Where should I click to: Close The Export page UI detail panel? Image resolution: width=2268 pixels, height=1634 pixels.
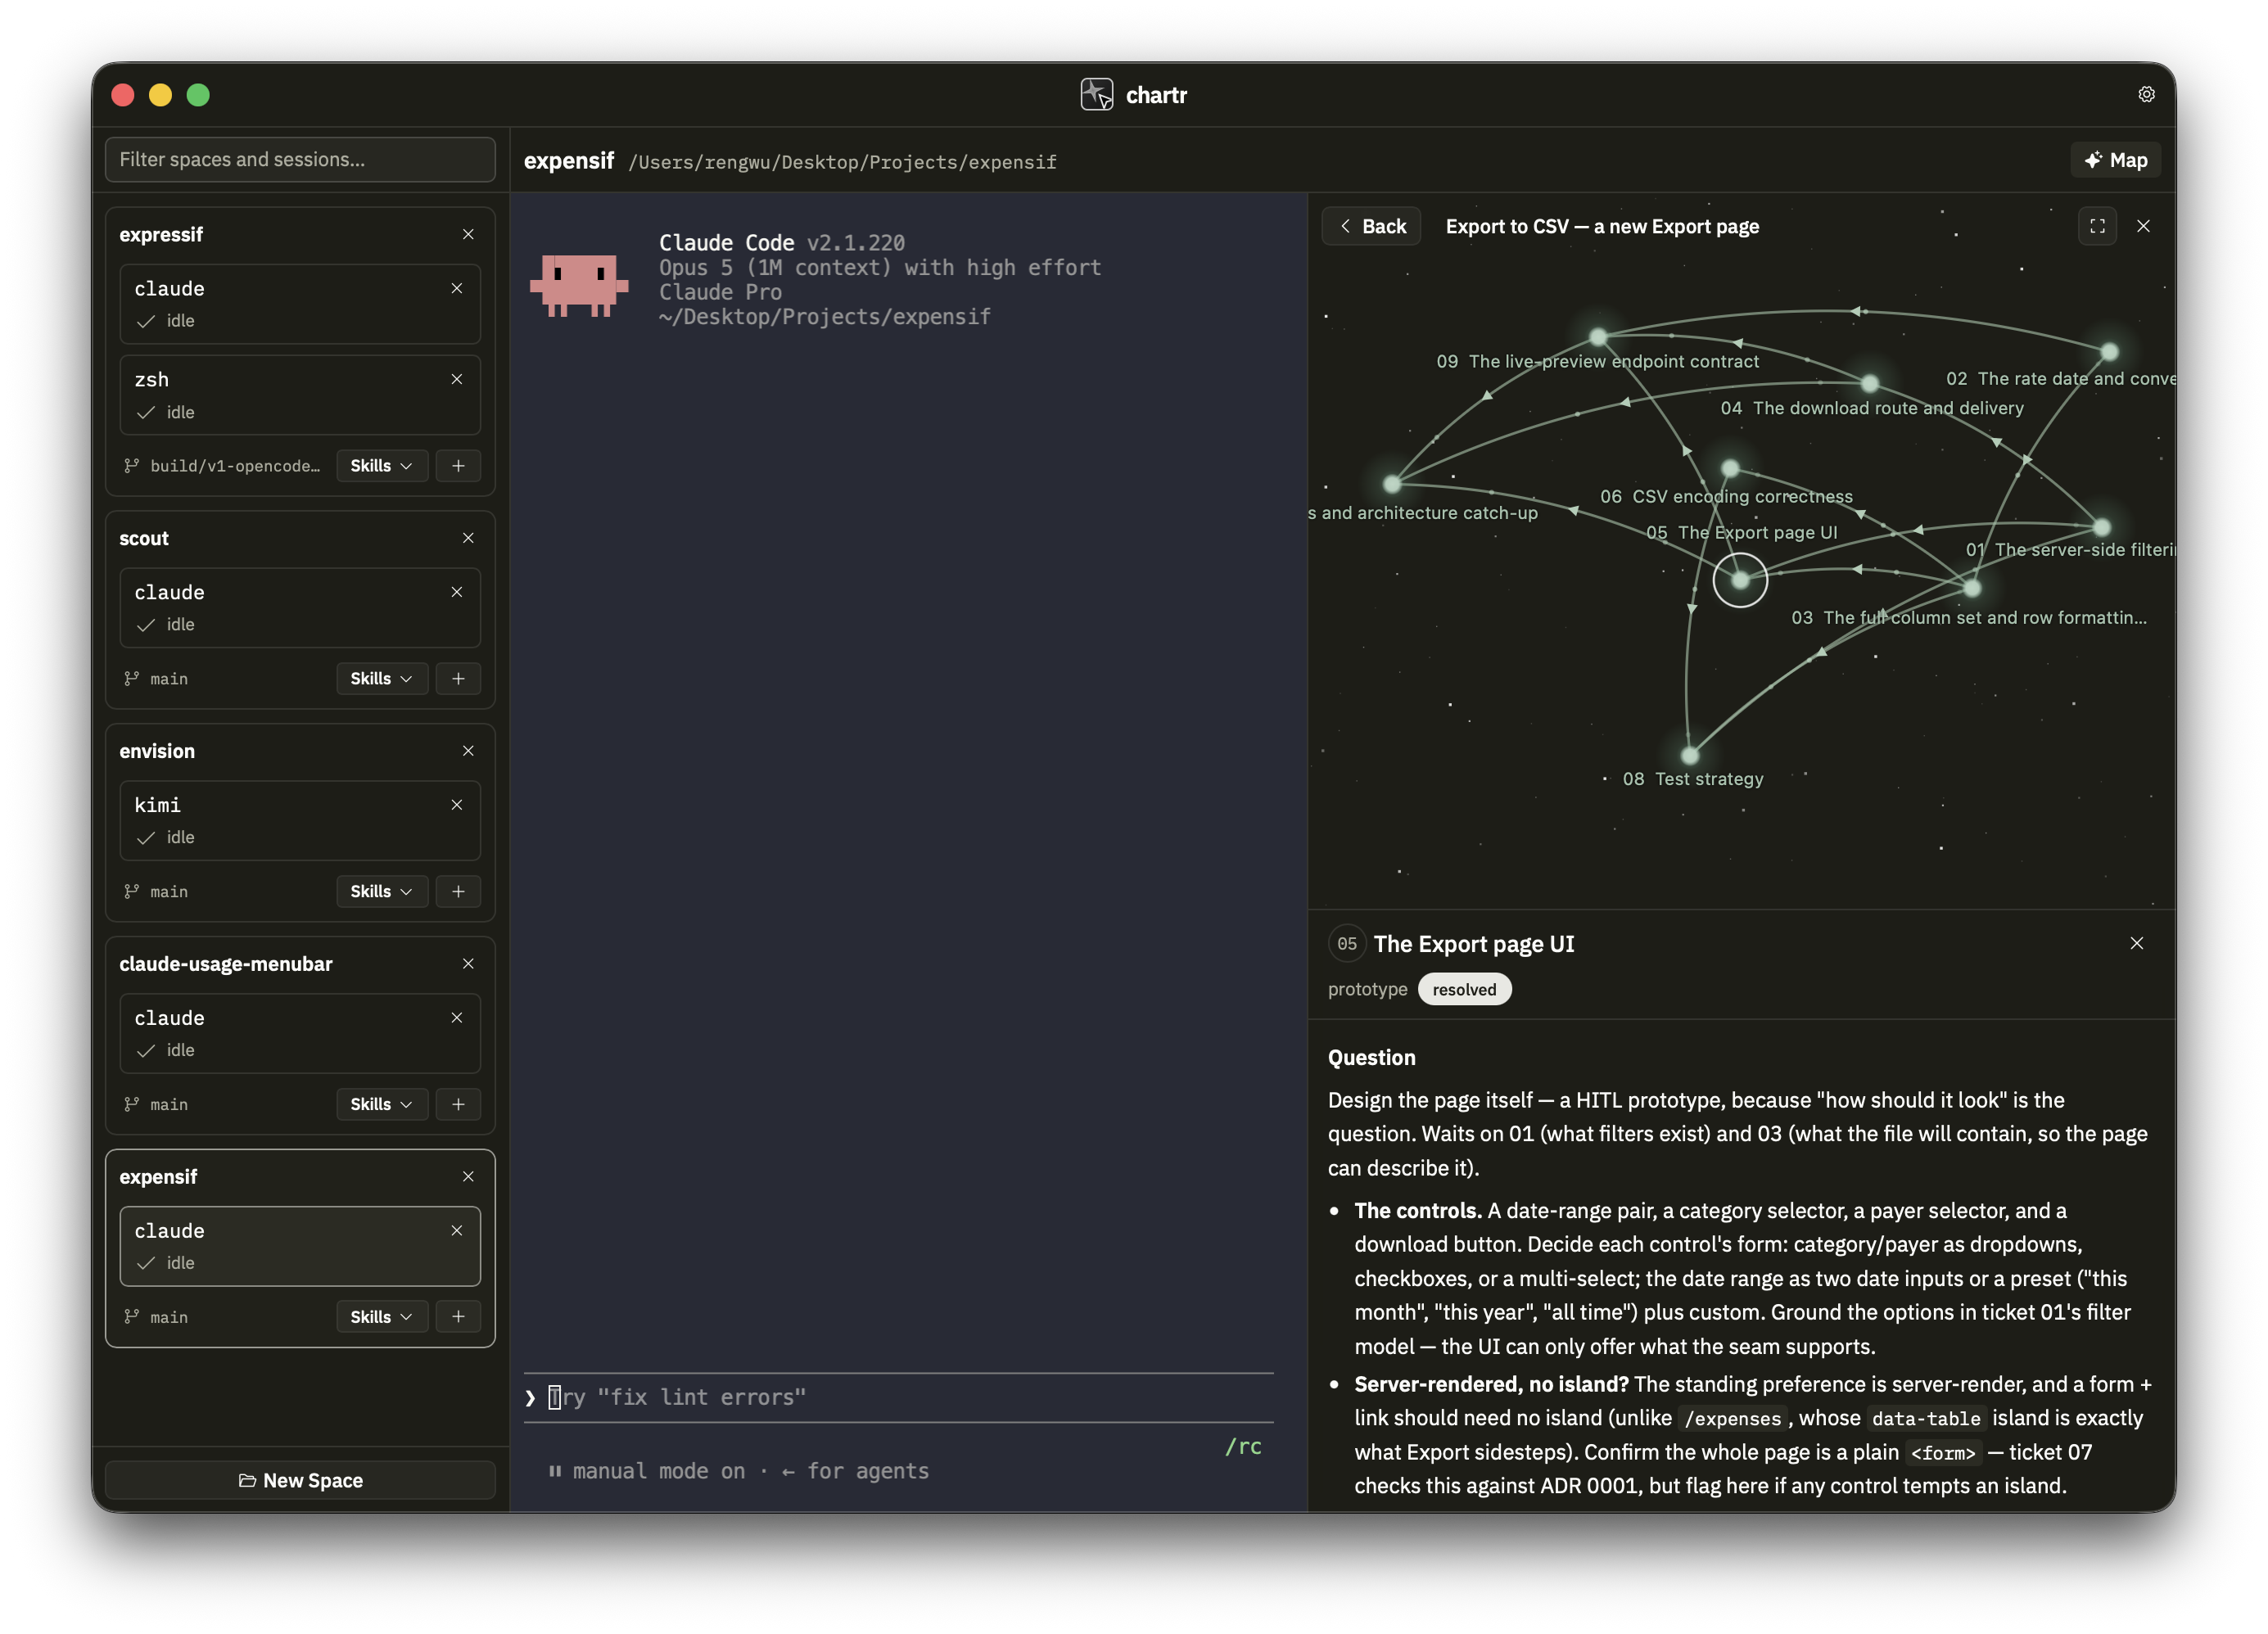[x=2136, y=943]
